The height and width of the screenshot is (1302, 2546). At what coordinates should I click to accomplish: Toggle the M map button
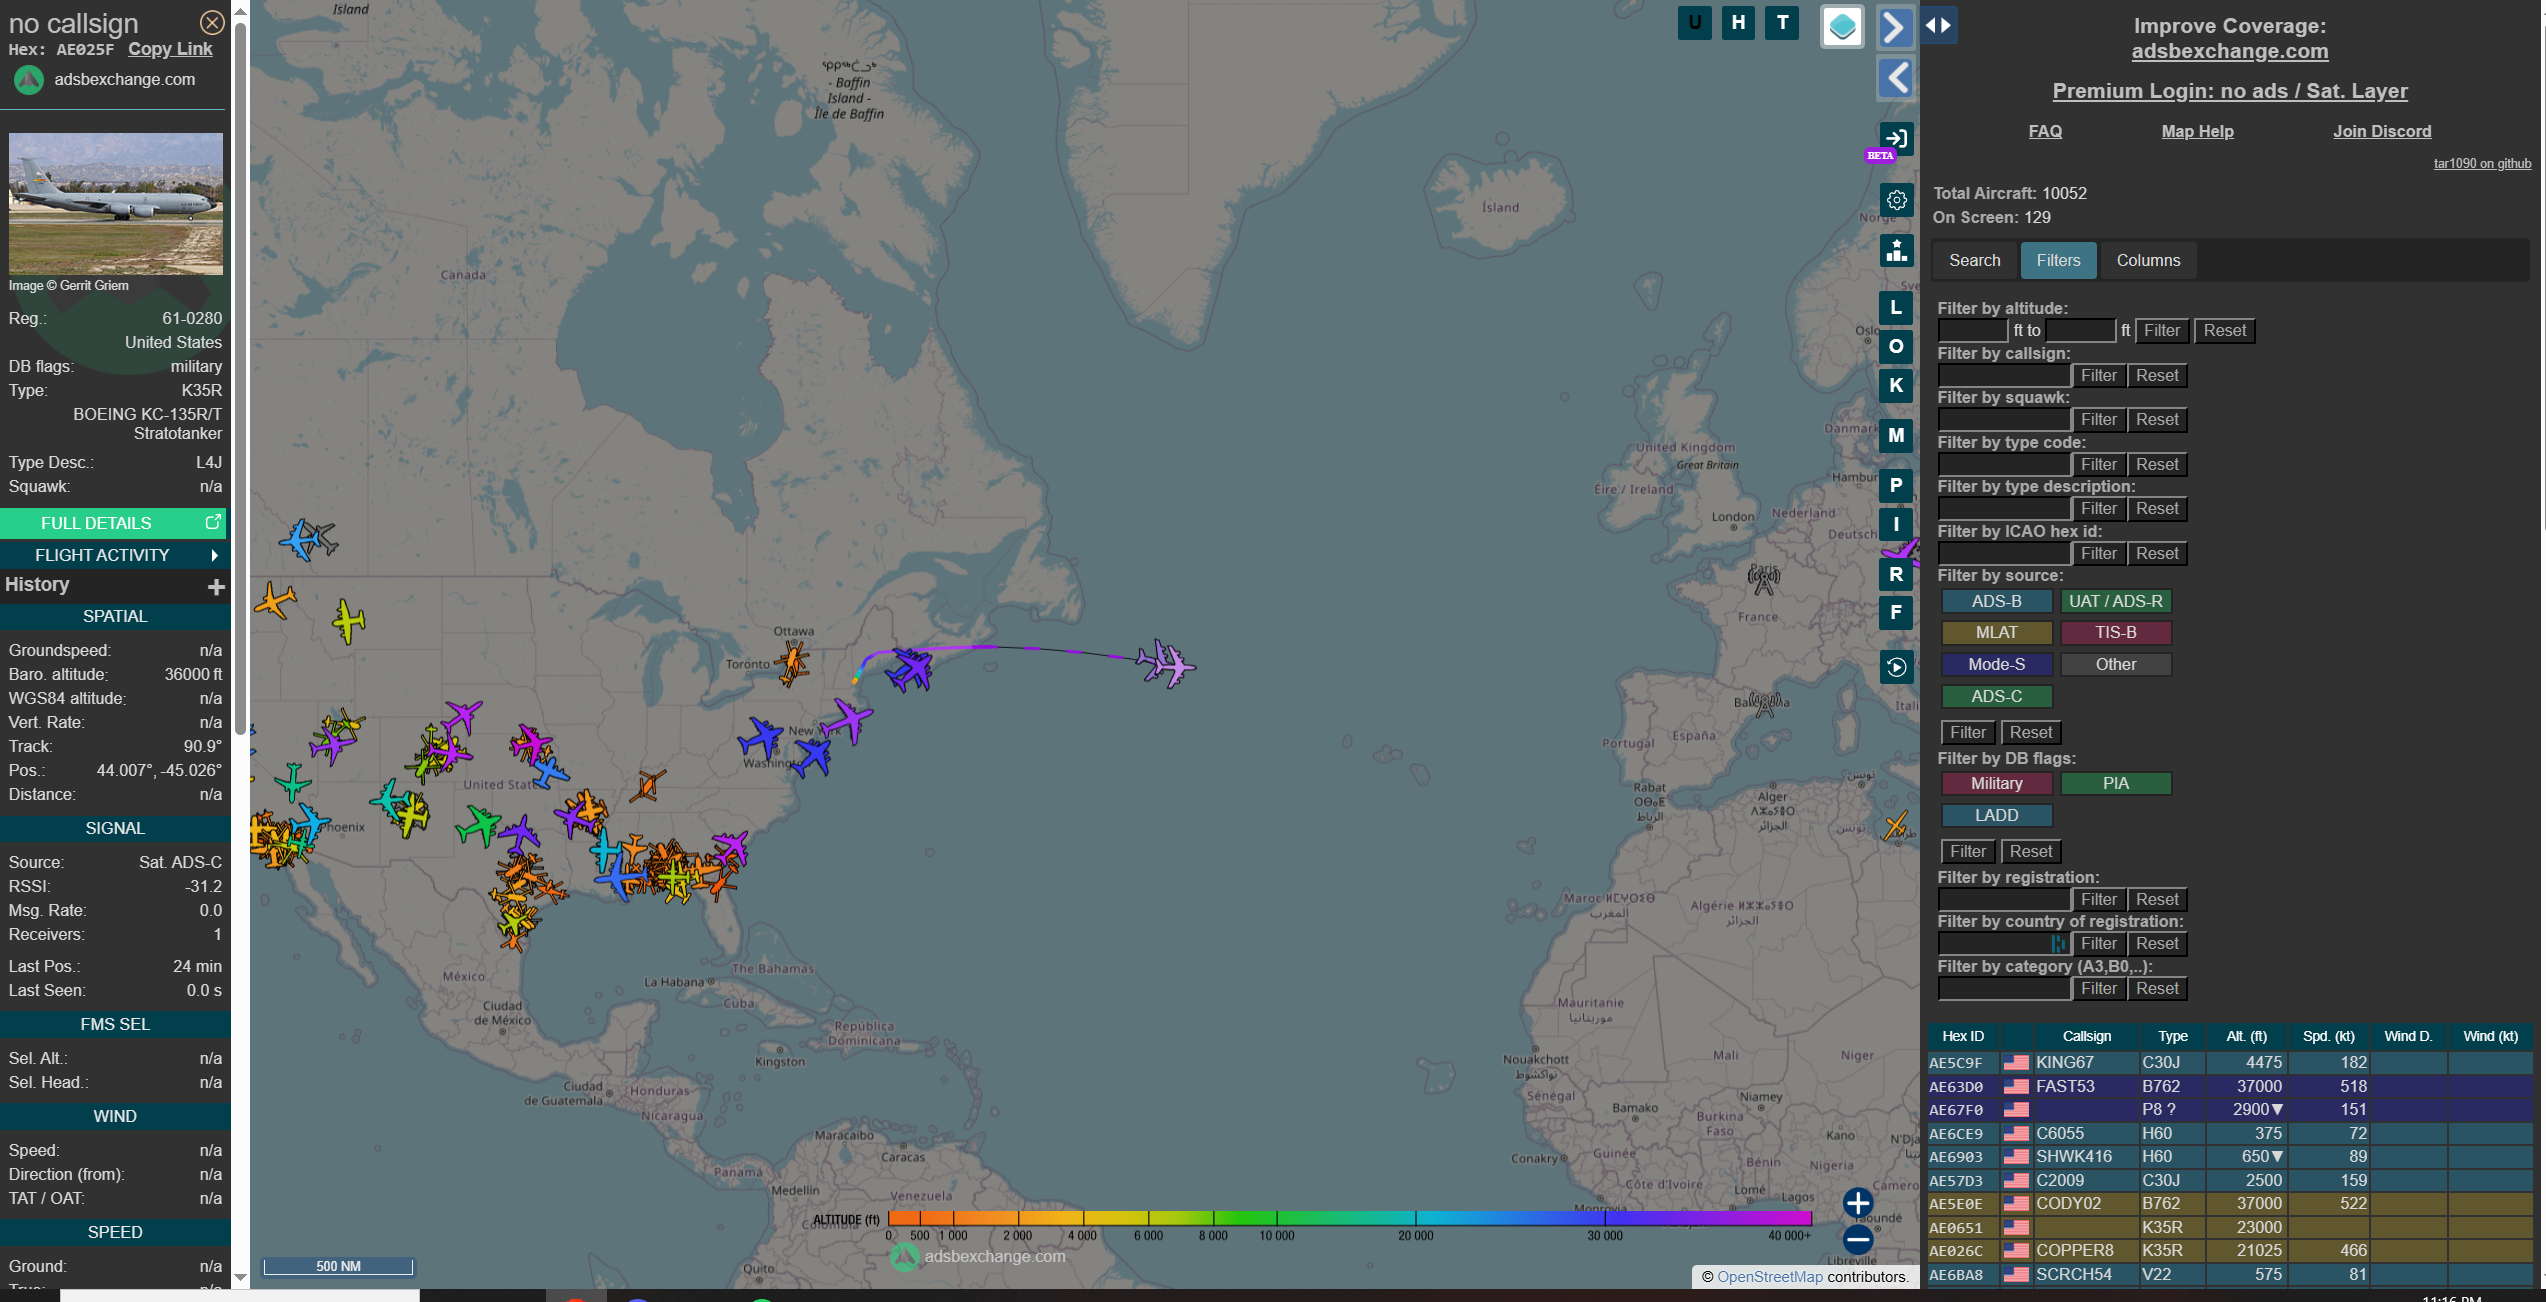point(1896,436)
